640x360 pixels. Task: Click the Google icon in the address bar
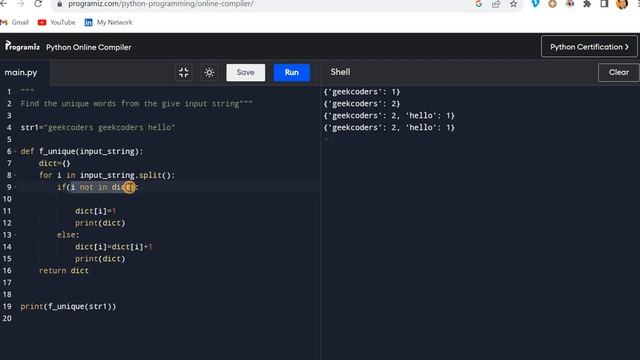[x=478, y=4]
